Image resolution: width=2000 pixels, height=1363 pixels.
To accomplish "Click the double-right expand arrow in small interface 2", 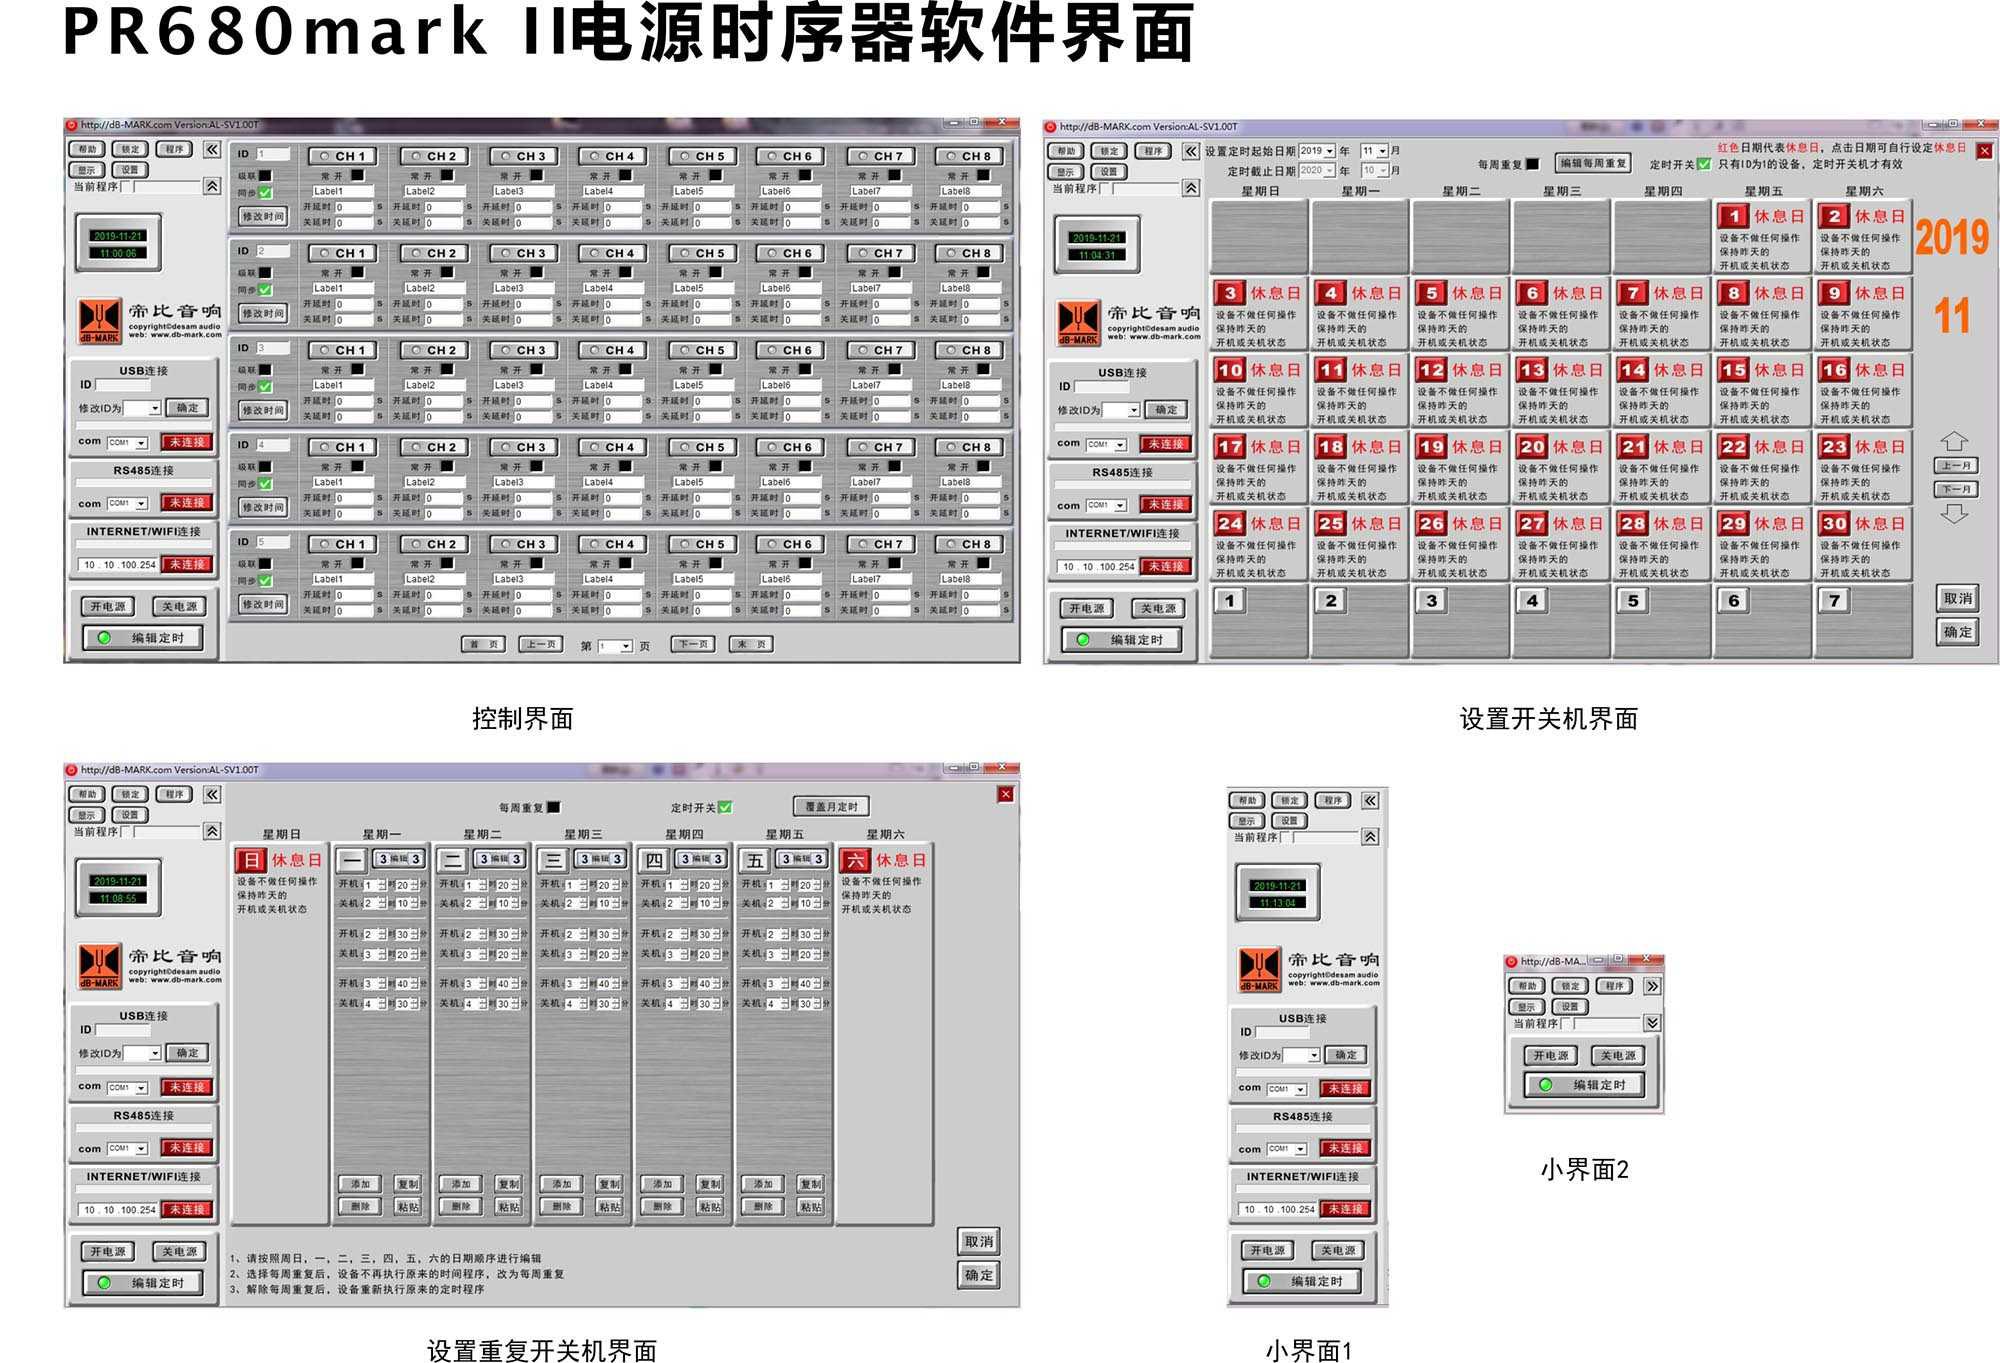I will click(x=1651, y=986).
